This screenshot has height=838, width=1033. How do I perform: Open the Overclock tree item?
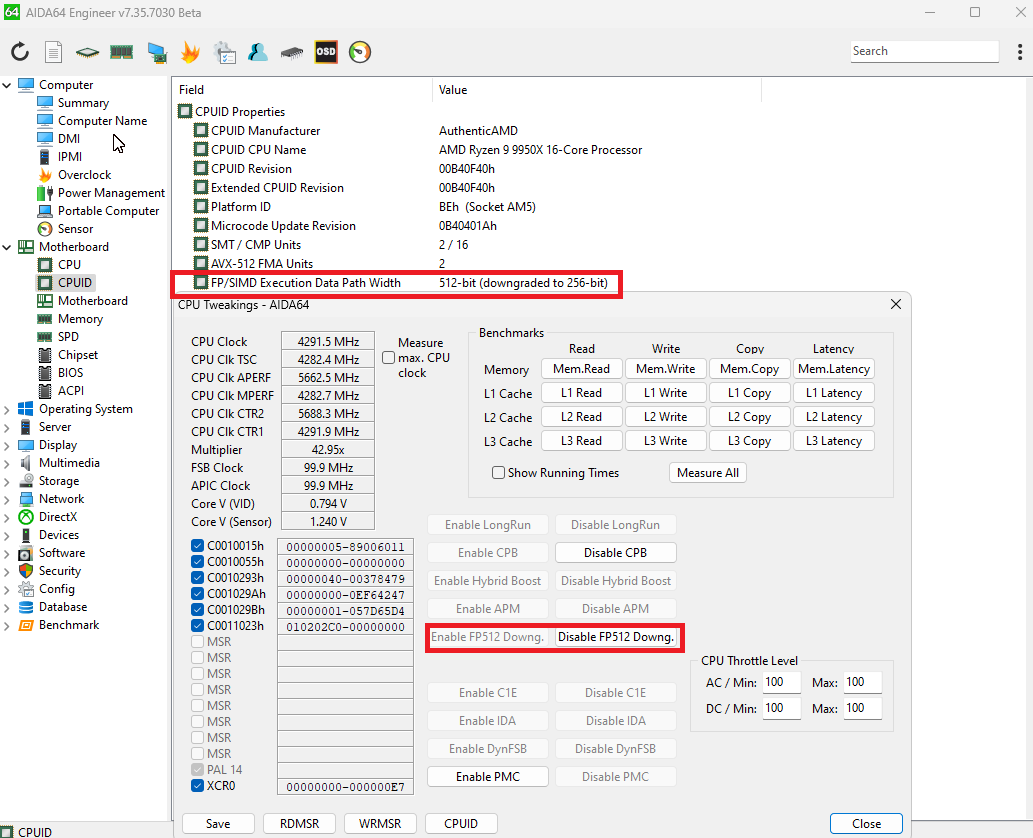tap(84, 175)
